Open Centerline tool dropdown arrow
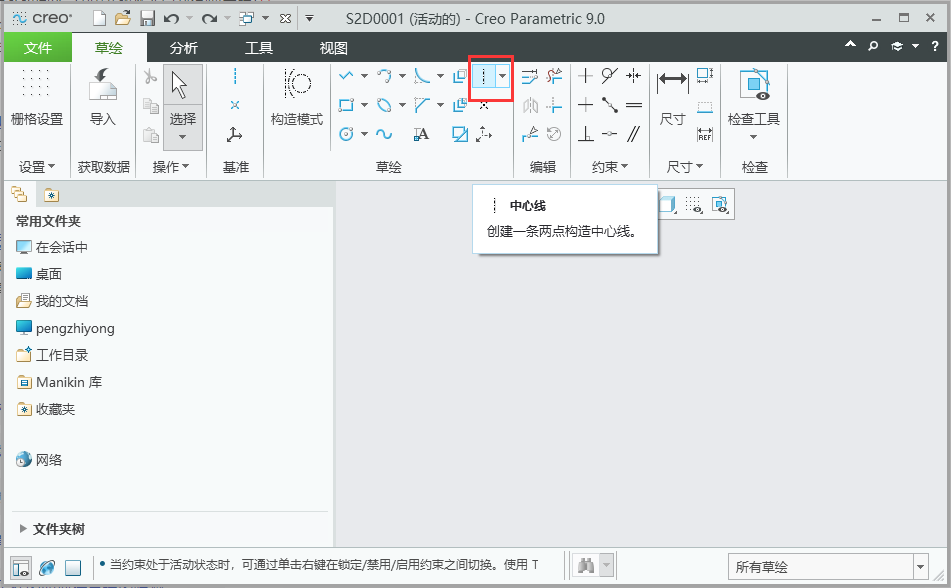Screen dimensions: 951x588 503,76
